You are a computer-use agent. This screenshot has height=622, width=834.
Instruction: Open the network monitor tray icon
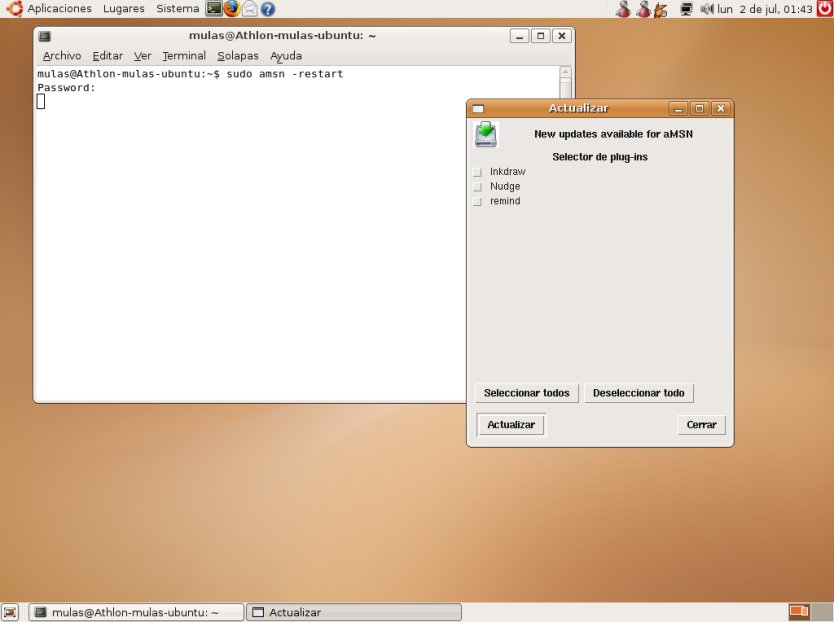[687, 9]
